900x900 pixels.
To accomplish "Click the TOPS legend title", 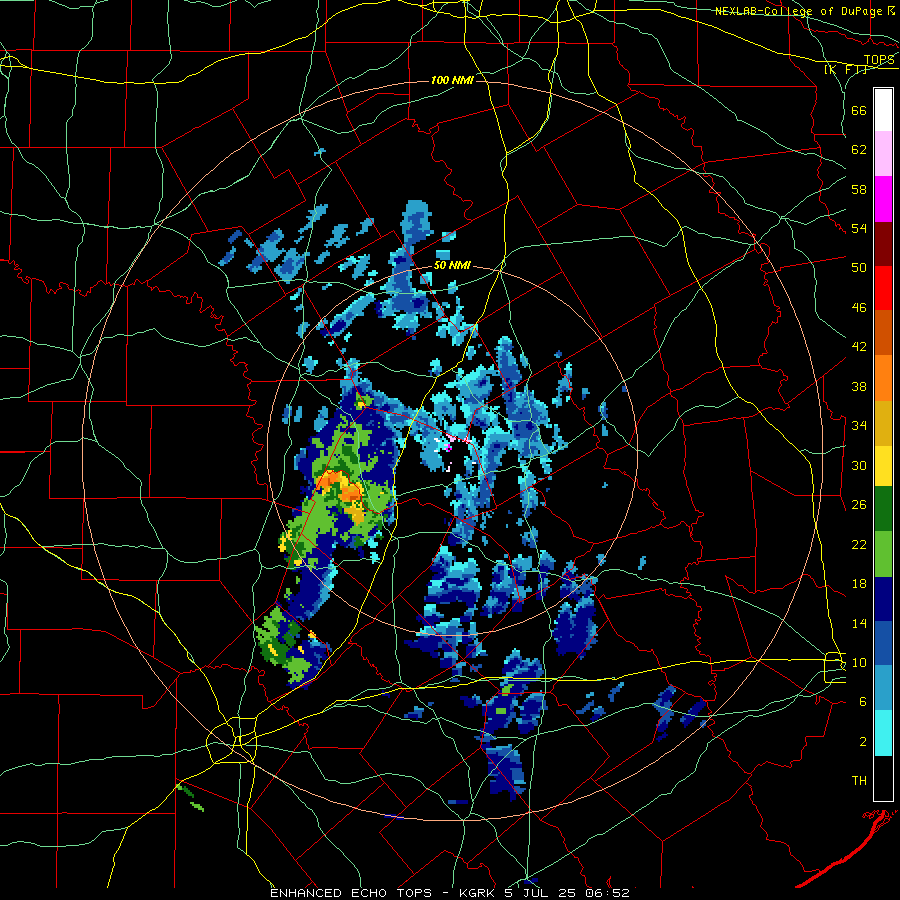I will coord(879,60).
